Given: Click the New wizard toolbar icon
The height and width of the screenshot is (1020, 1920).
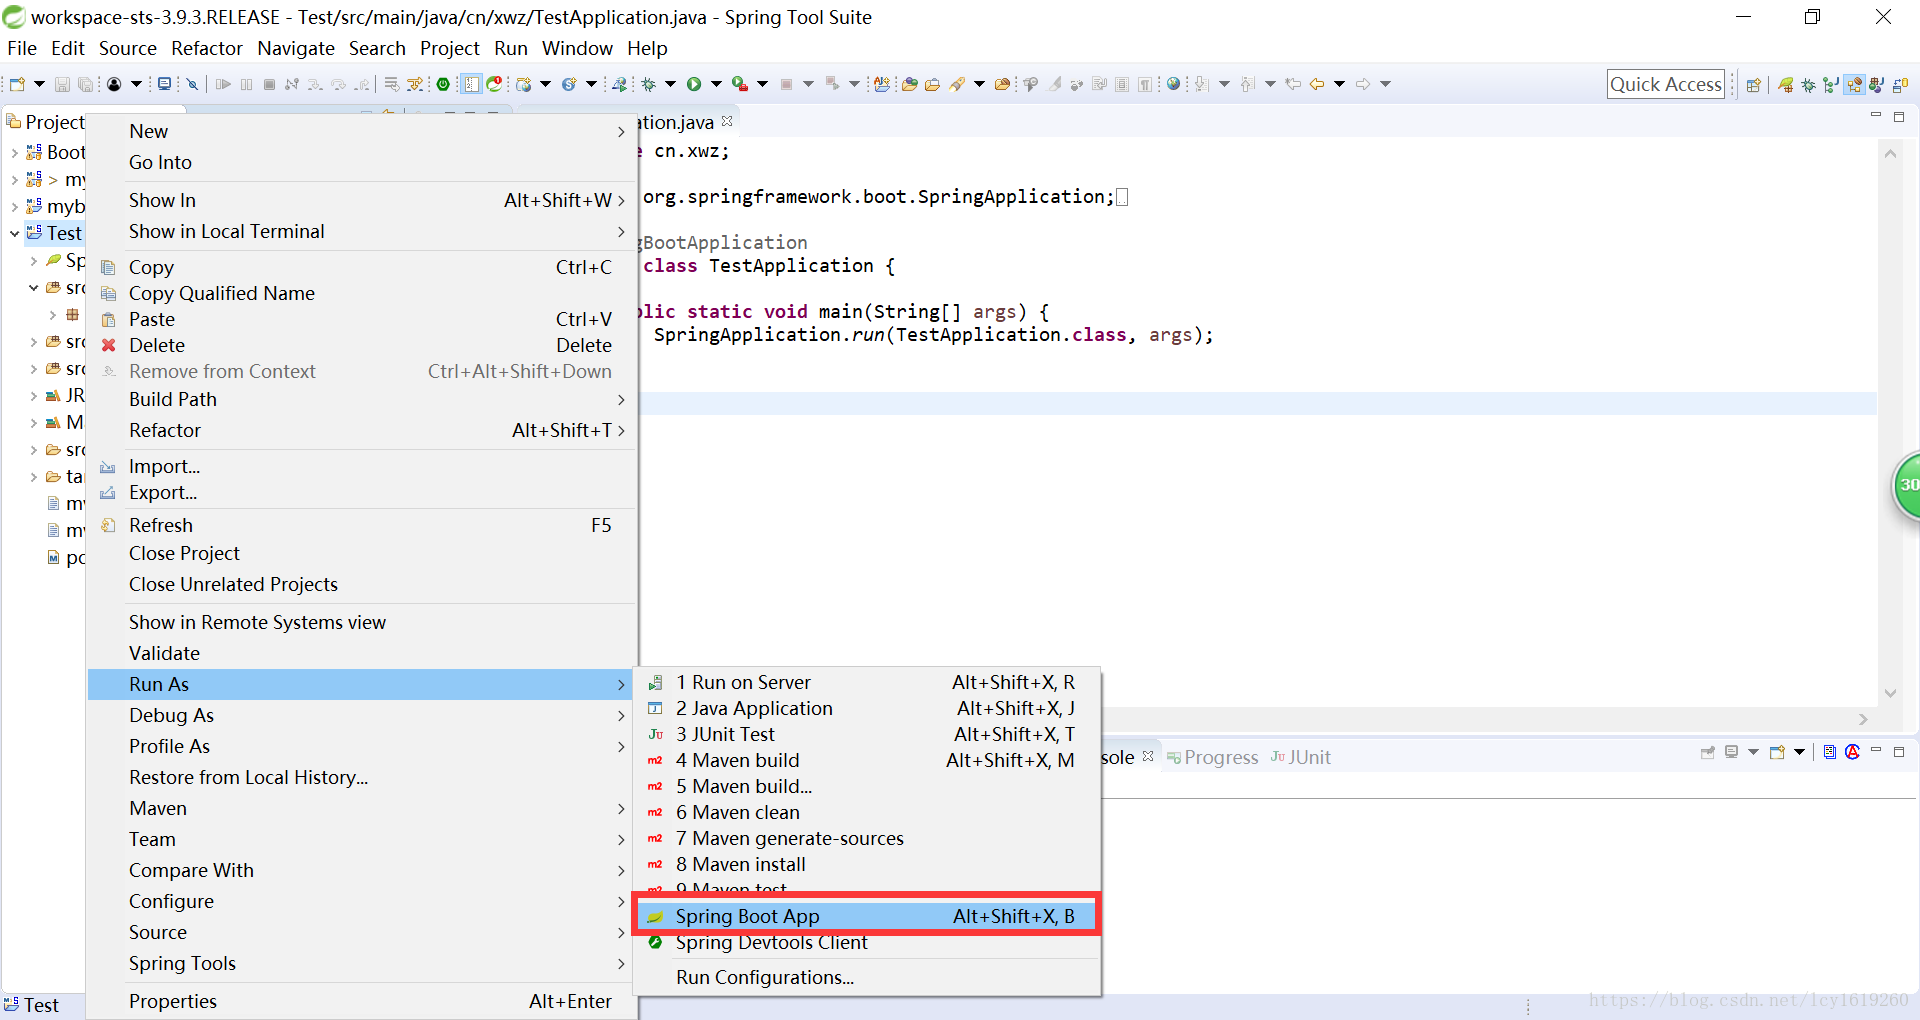Looking at the screenshot, I should tap(17, 84).
